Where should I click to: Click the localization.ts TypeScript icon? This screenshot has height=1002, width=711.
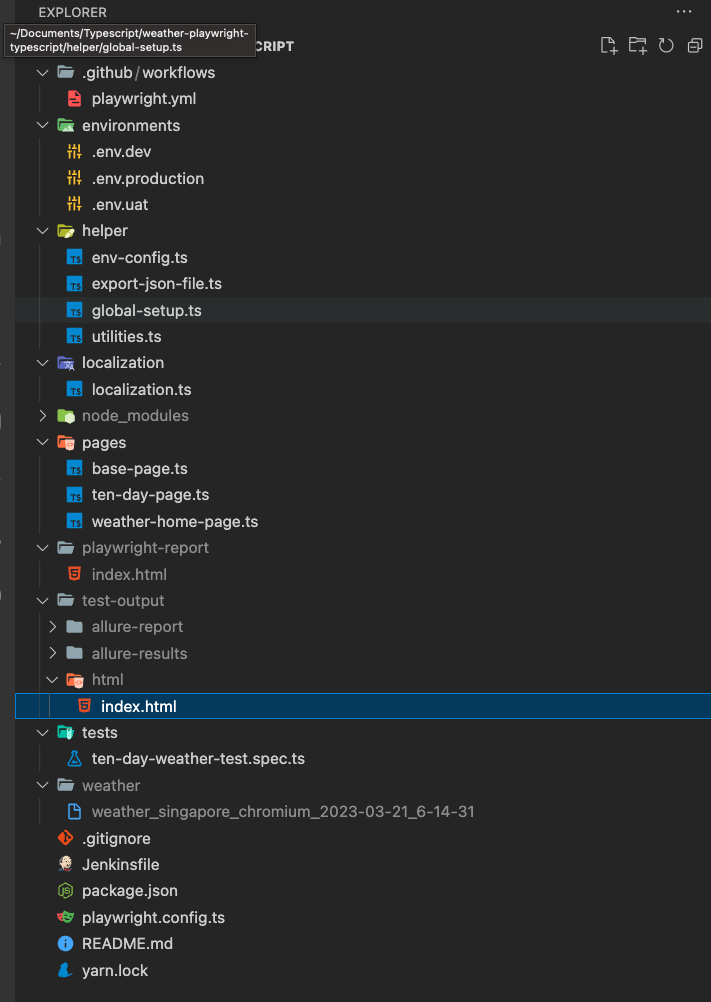[75, 389]
